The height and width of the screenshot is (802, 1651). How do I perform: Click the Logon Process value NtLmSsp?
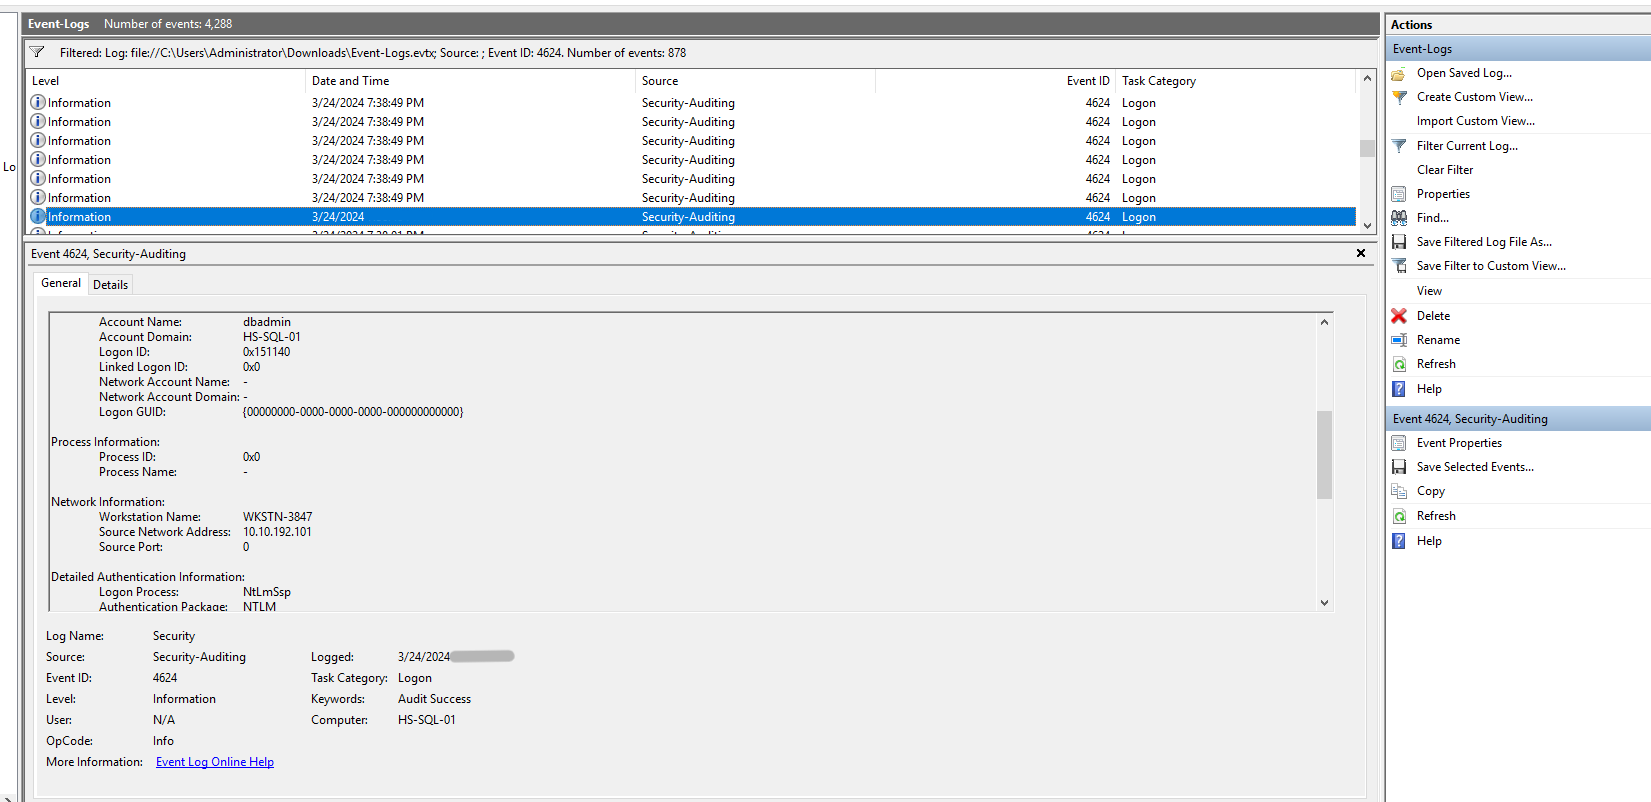[x=267, y=592]
